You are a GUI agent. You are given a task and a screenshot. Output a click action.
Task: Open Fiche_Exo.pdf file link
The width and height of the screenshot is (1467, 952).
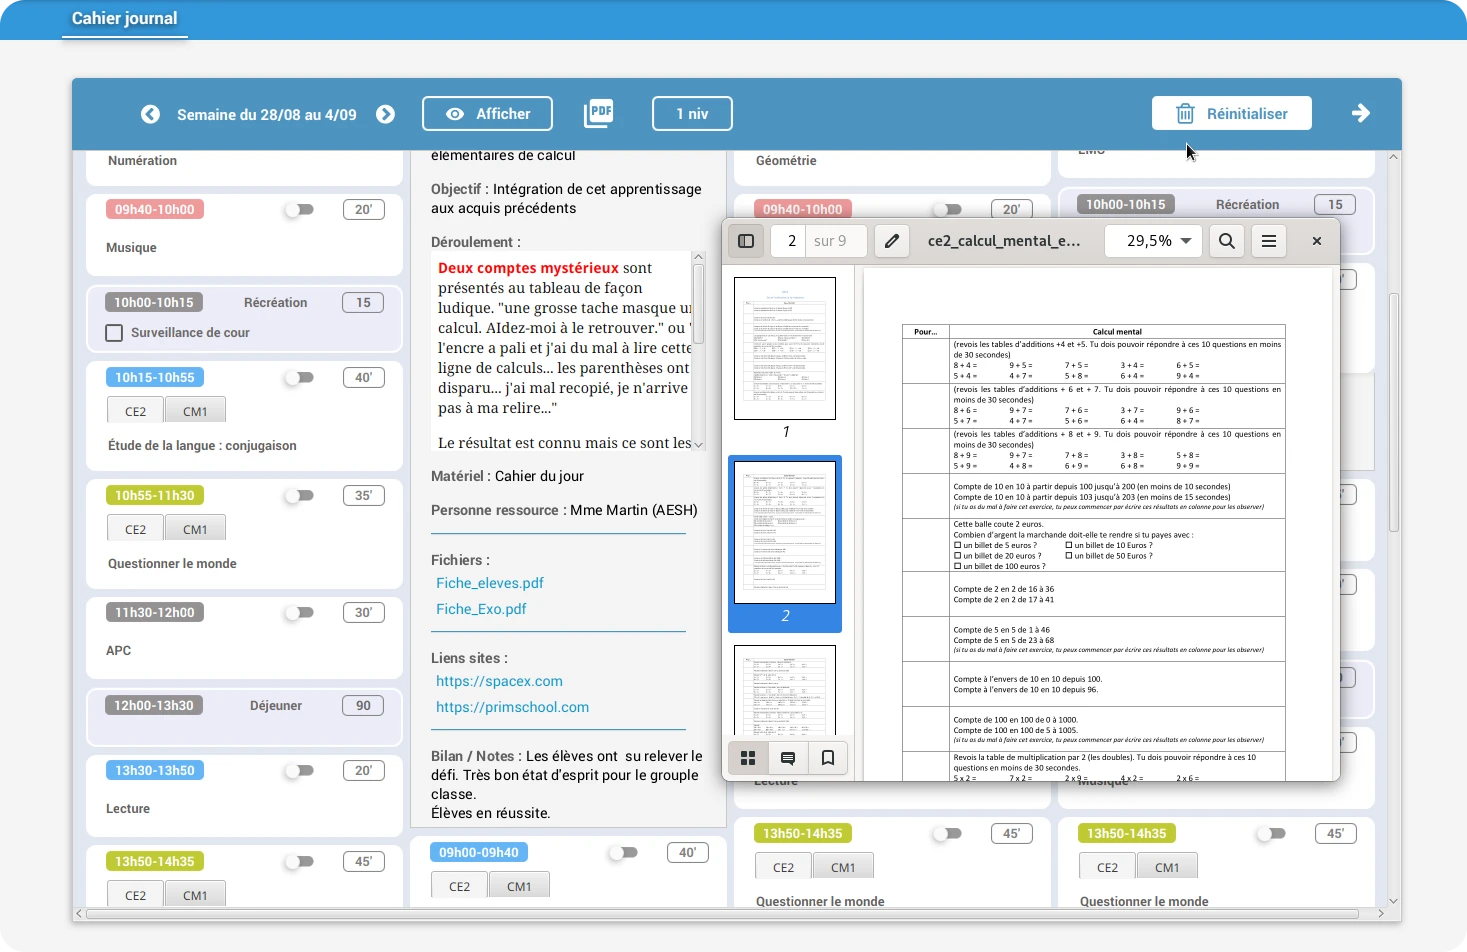point(481,609)
